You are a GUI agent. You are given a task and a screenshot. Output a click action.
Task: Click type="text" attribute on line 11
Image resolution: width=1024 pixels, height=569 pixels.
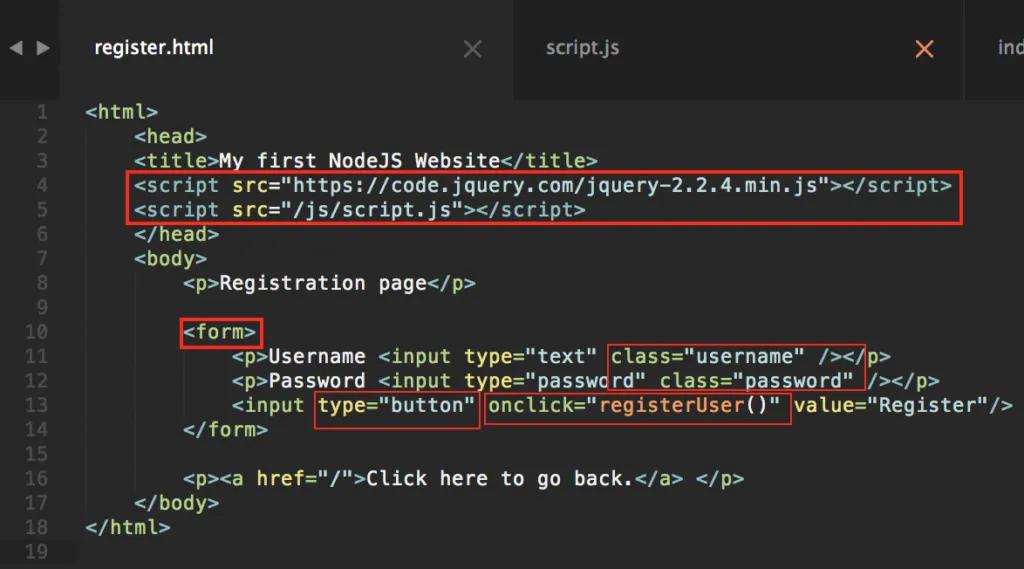[x=530, y=357]
